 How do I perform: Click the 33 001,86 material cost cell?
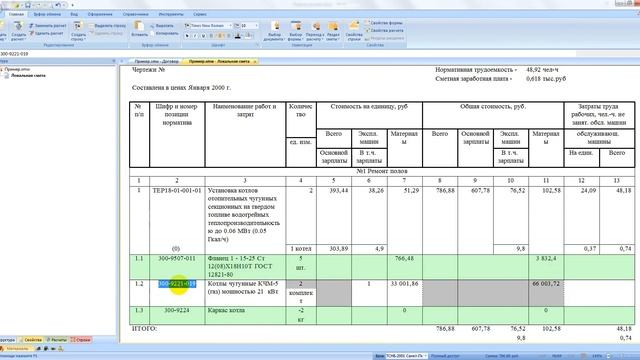404,284
